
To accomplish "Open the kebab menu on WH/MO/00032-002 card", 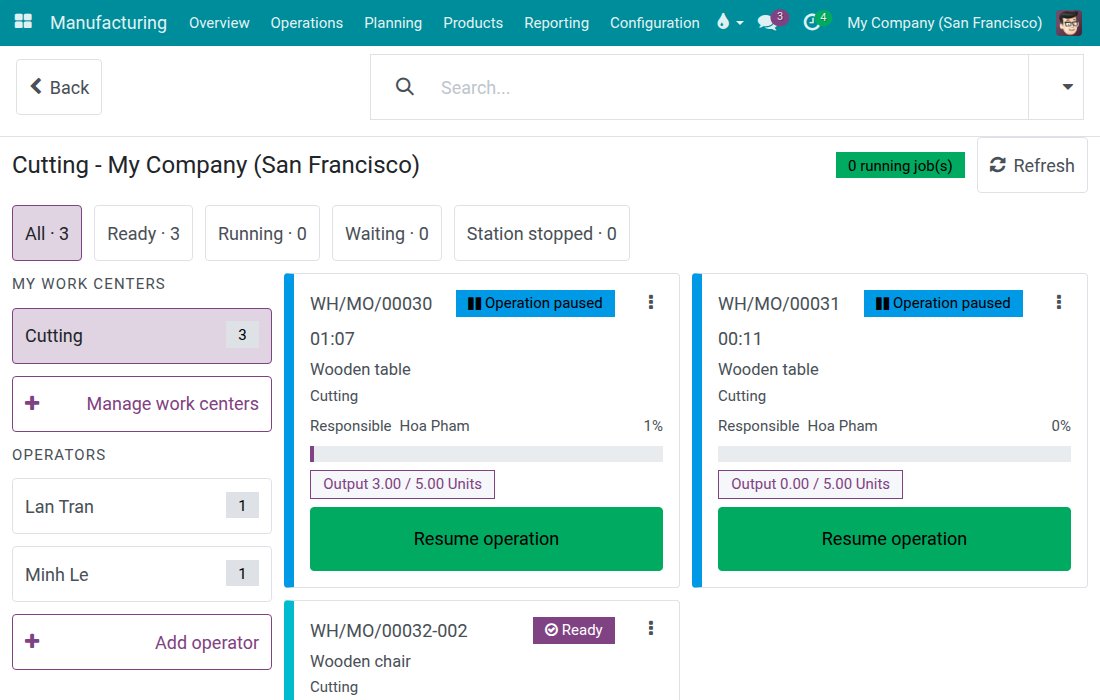I will point(651,628).
